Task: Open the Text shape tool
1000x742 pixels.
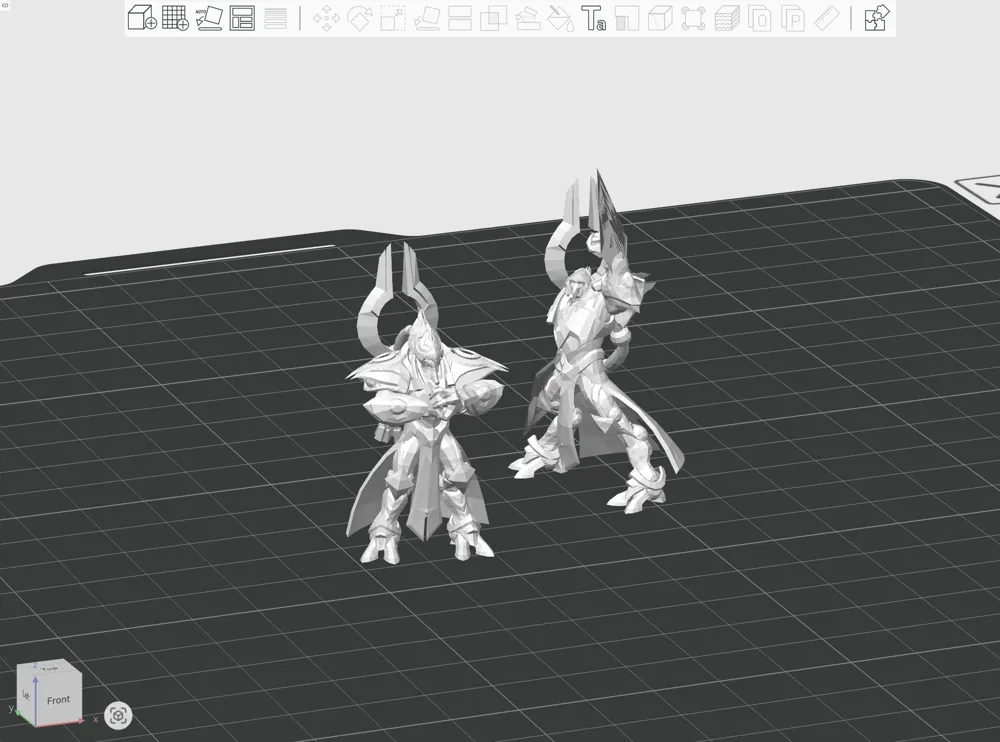Action: 593,18
